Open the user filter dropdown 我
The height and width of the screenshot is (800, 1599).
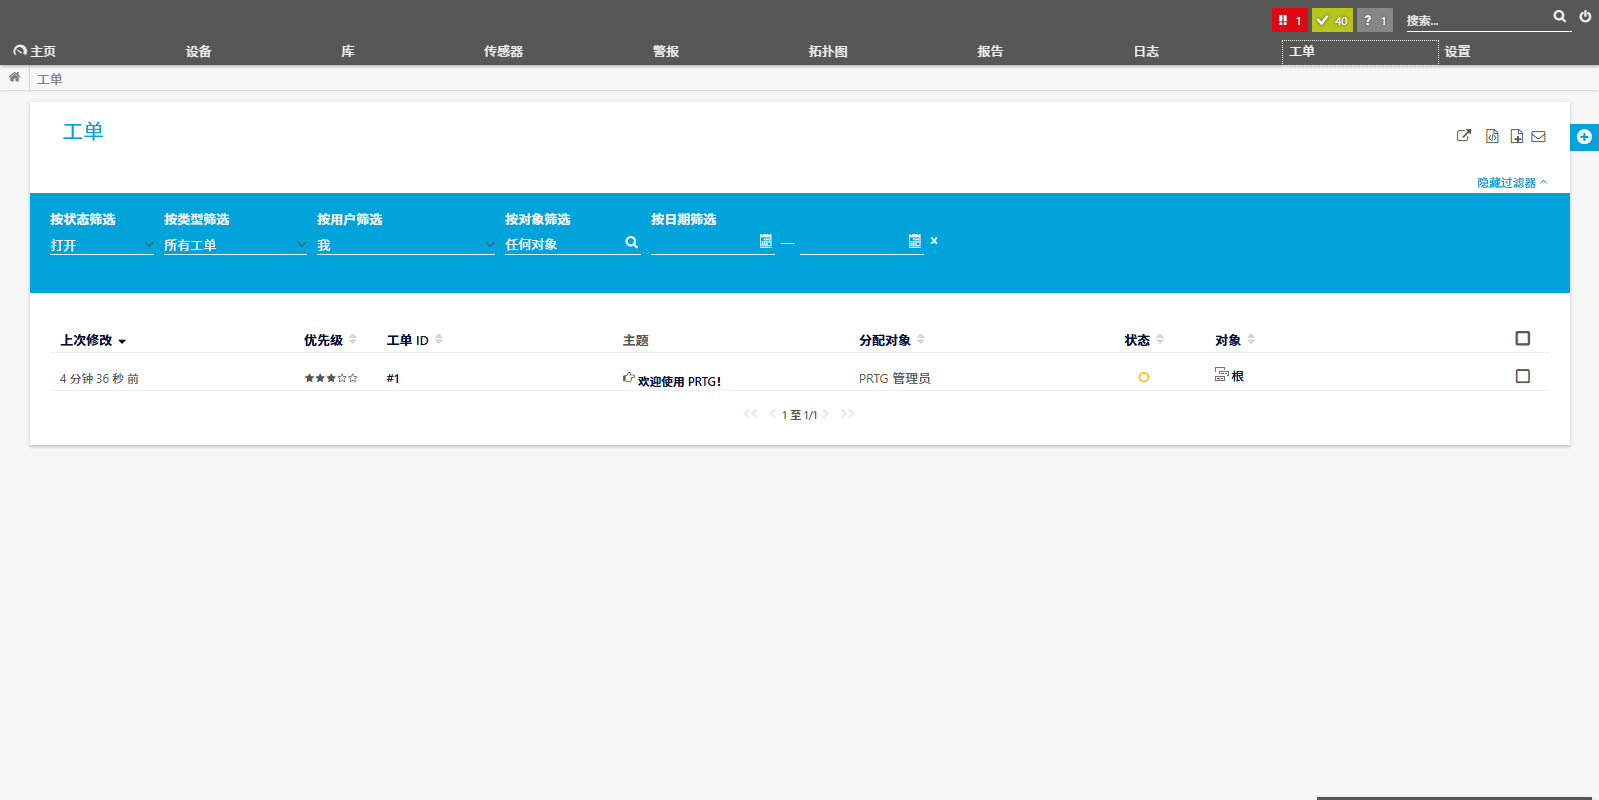pos(405,245)
